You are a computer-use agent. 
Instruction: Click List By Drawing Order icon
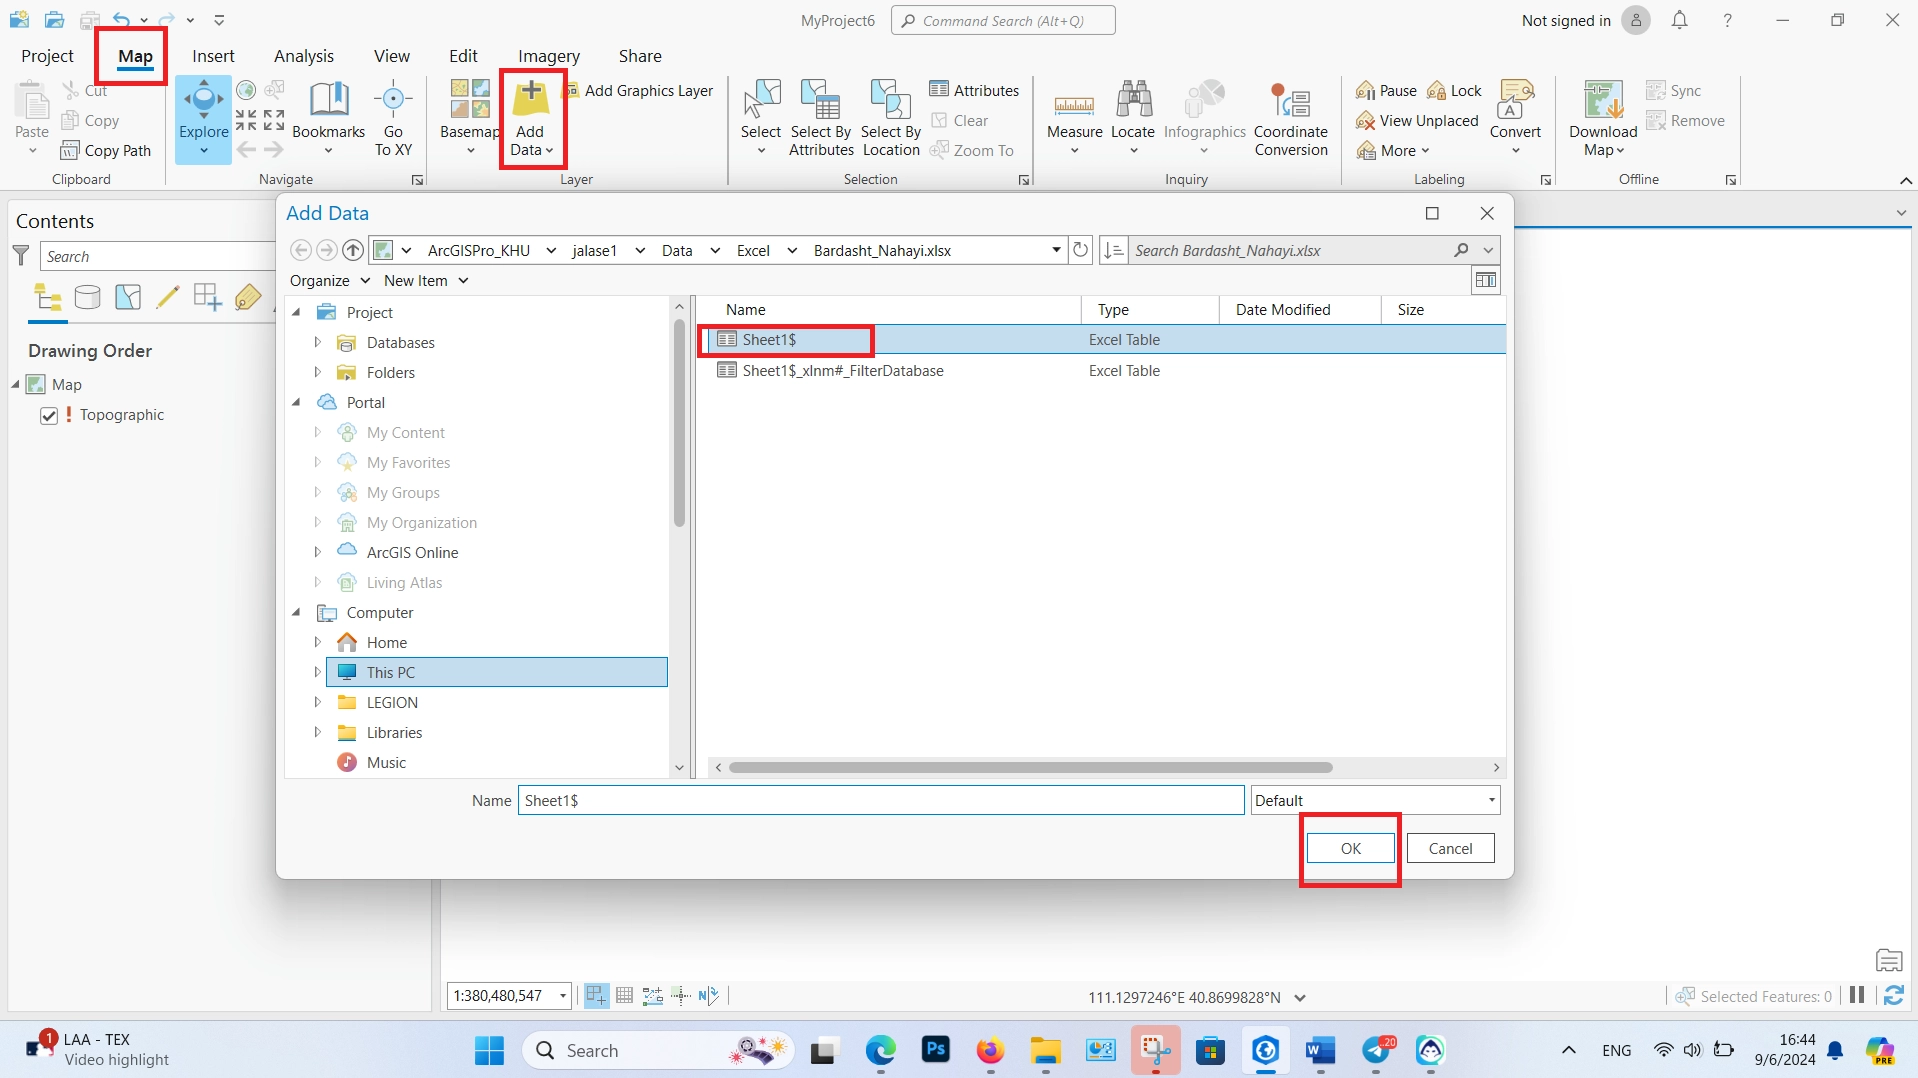(x=48, y=297)
